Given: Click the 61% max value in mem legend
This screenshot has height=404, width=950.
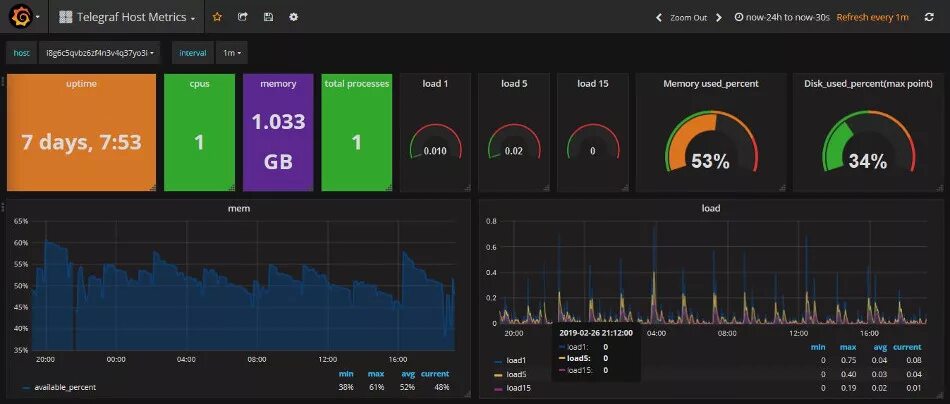Looking at the screenshot, I should (x=376, y=387).
